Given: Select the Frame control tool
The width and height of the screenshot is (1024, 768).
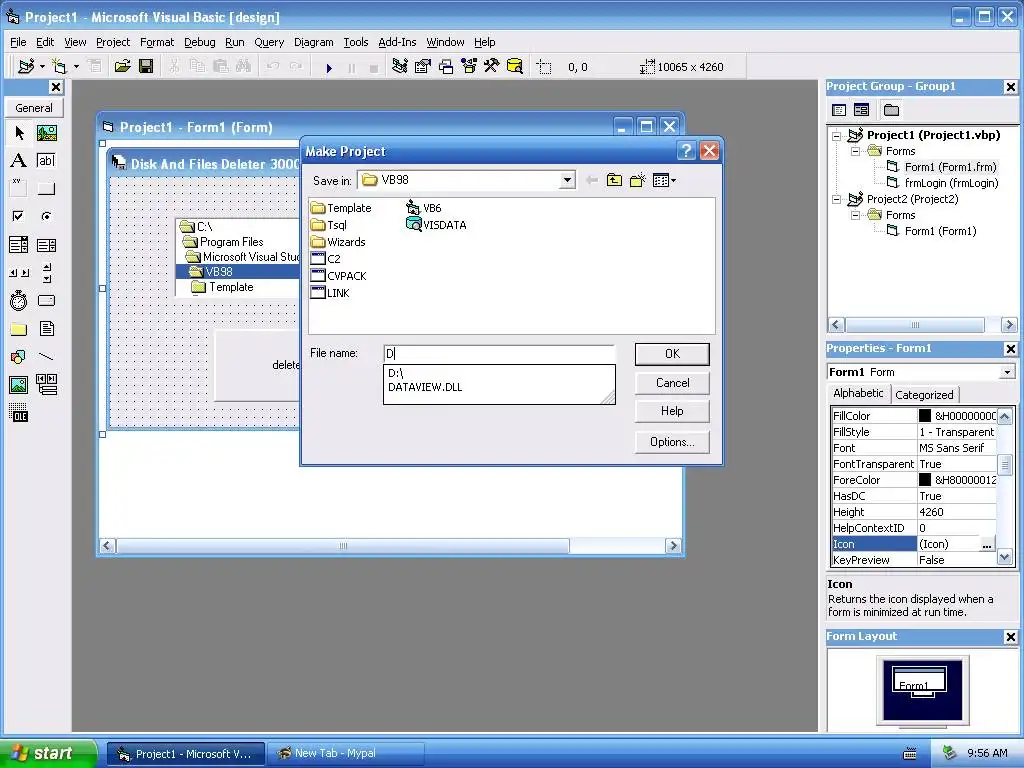Looking at the screenshot, I should click(x=19, y=189).
